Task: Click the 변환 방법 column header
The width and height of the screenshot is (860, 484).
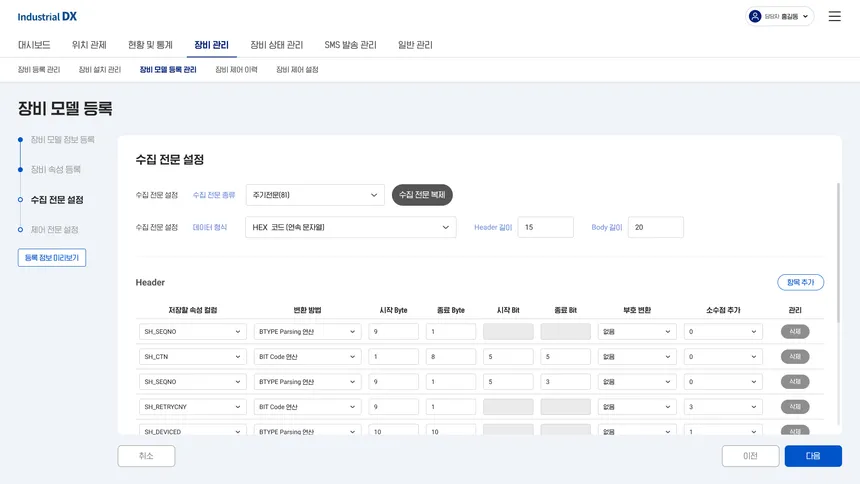Action: 307,310
